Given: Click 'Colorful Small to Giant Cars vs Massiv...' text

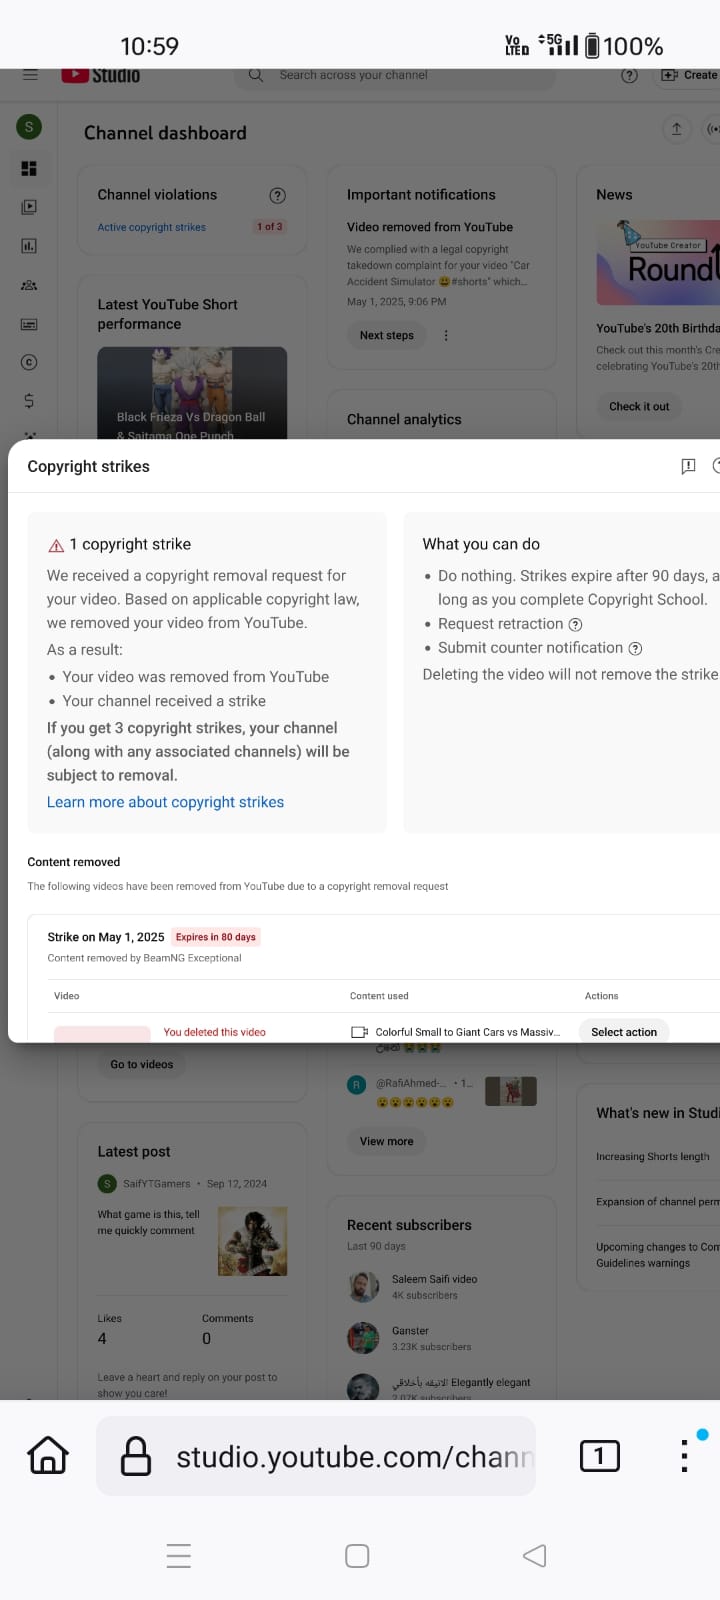Looking at the screenshot, I should tap(468, 1032).
